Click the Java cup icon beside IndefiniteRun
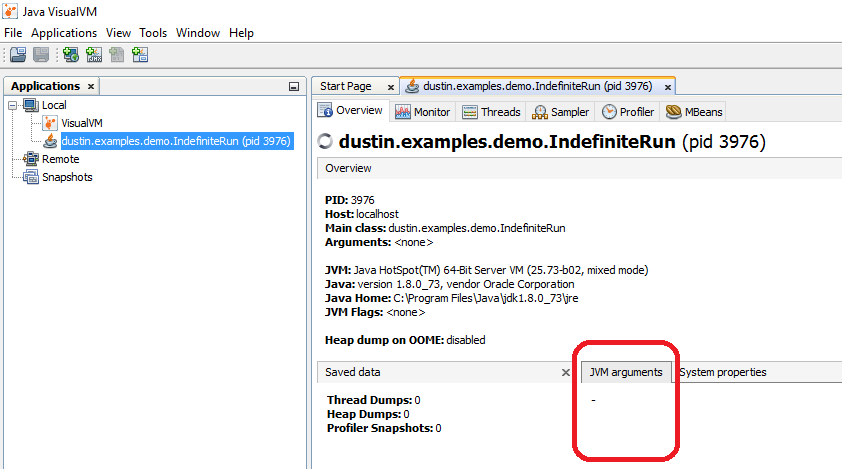Image resolution: width=842 pixels, height=469 pixels. 50,141
